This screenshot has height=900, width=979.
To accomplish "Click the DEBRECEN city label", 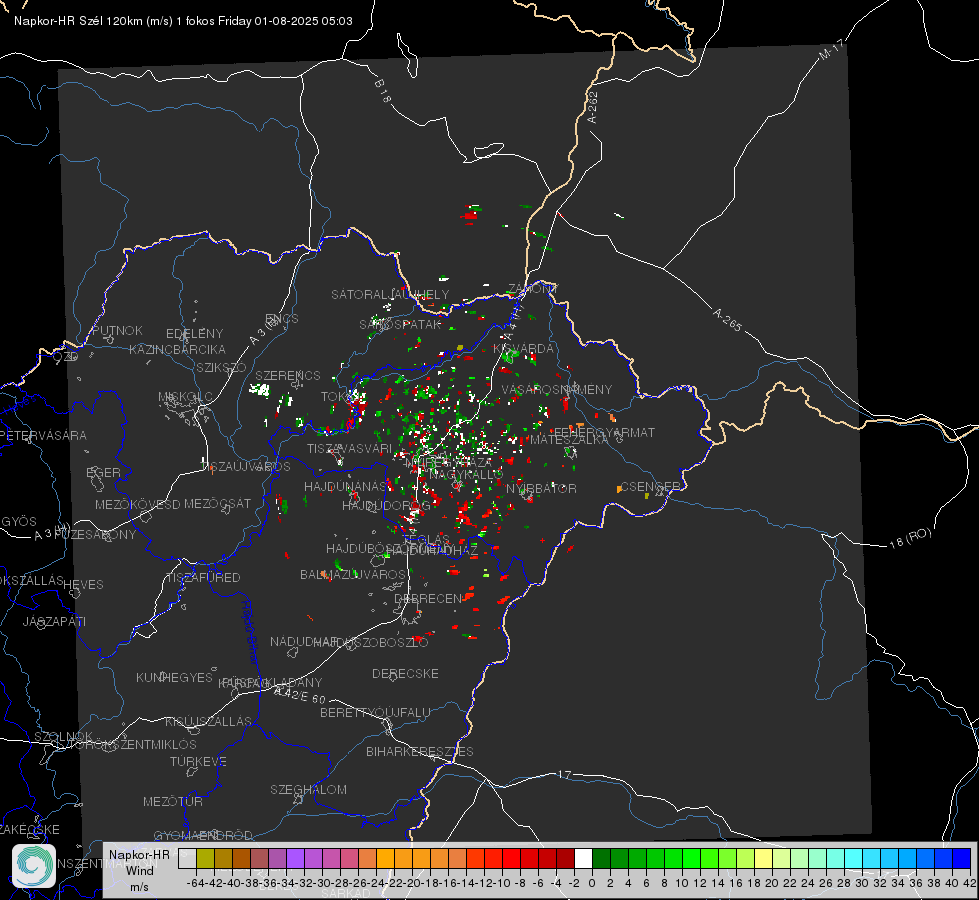I will tap(428, 598).
